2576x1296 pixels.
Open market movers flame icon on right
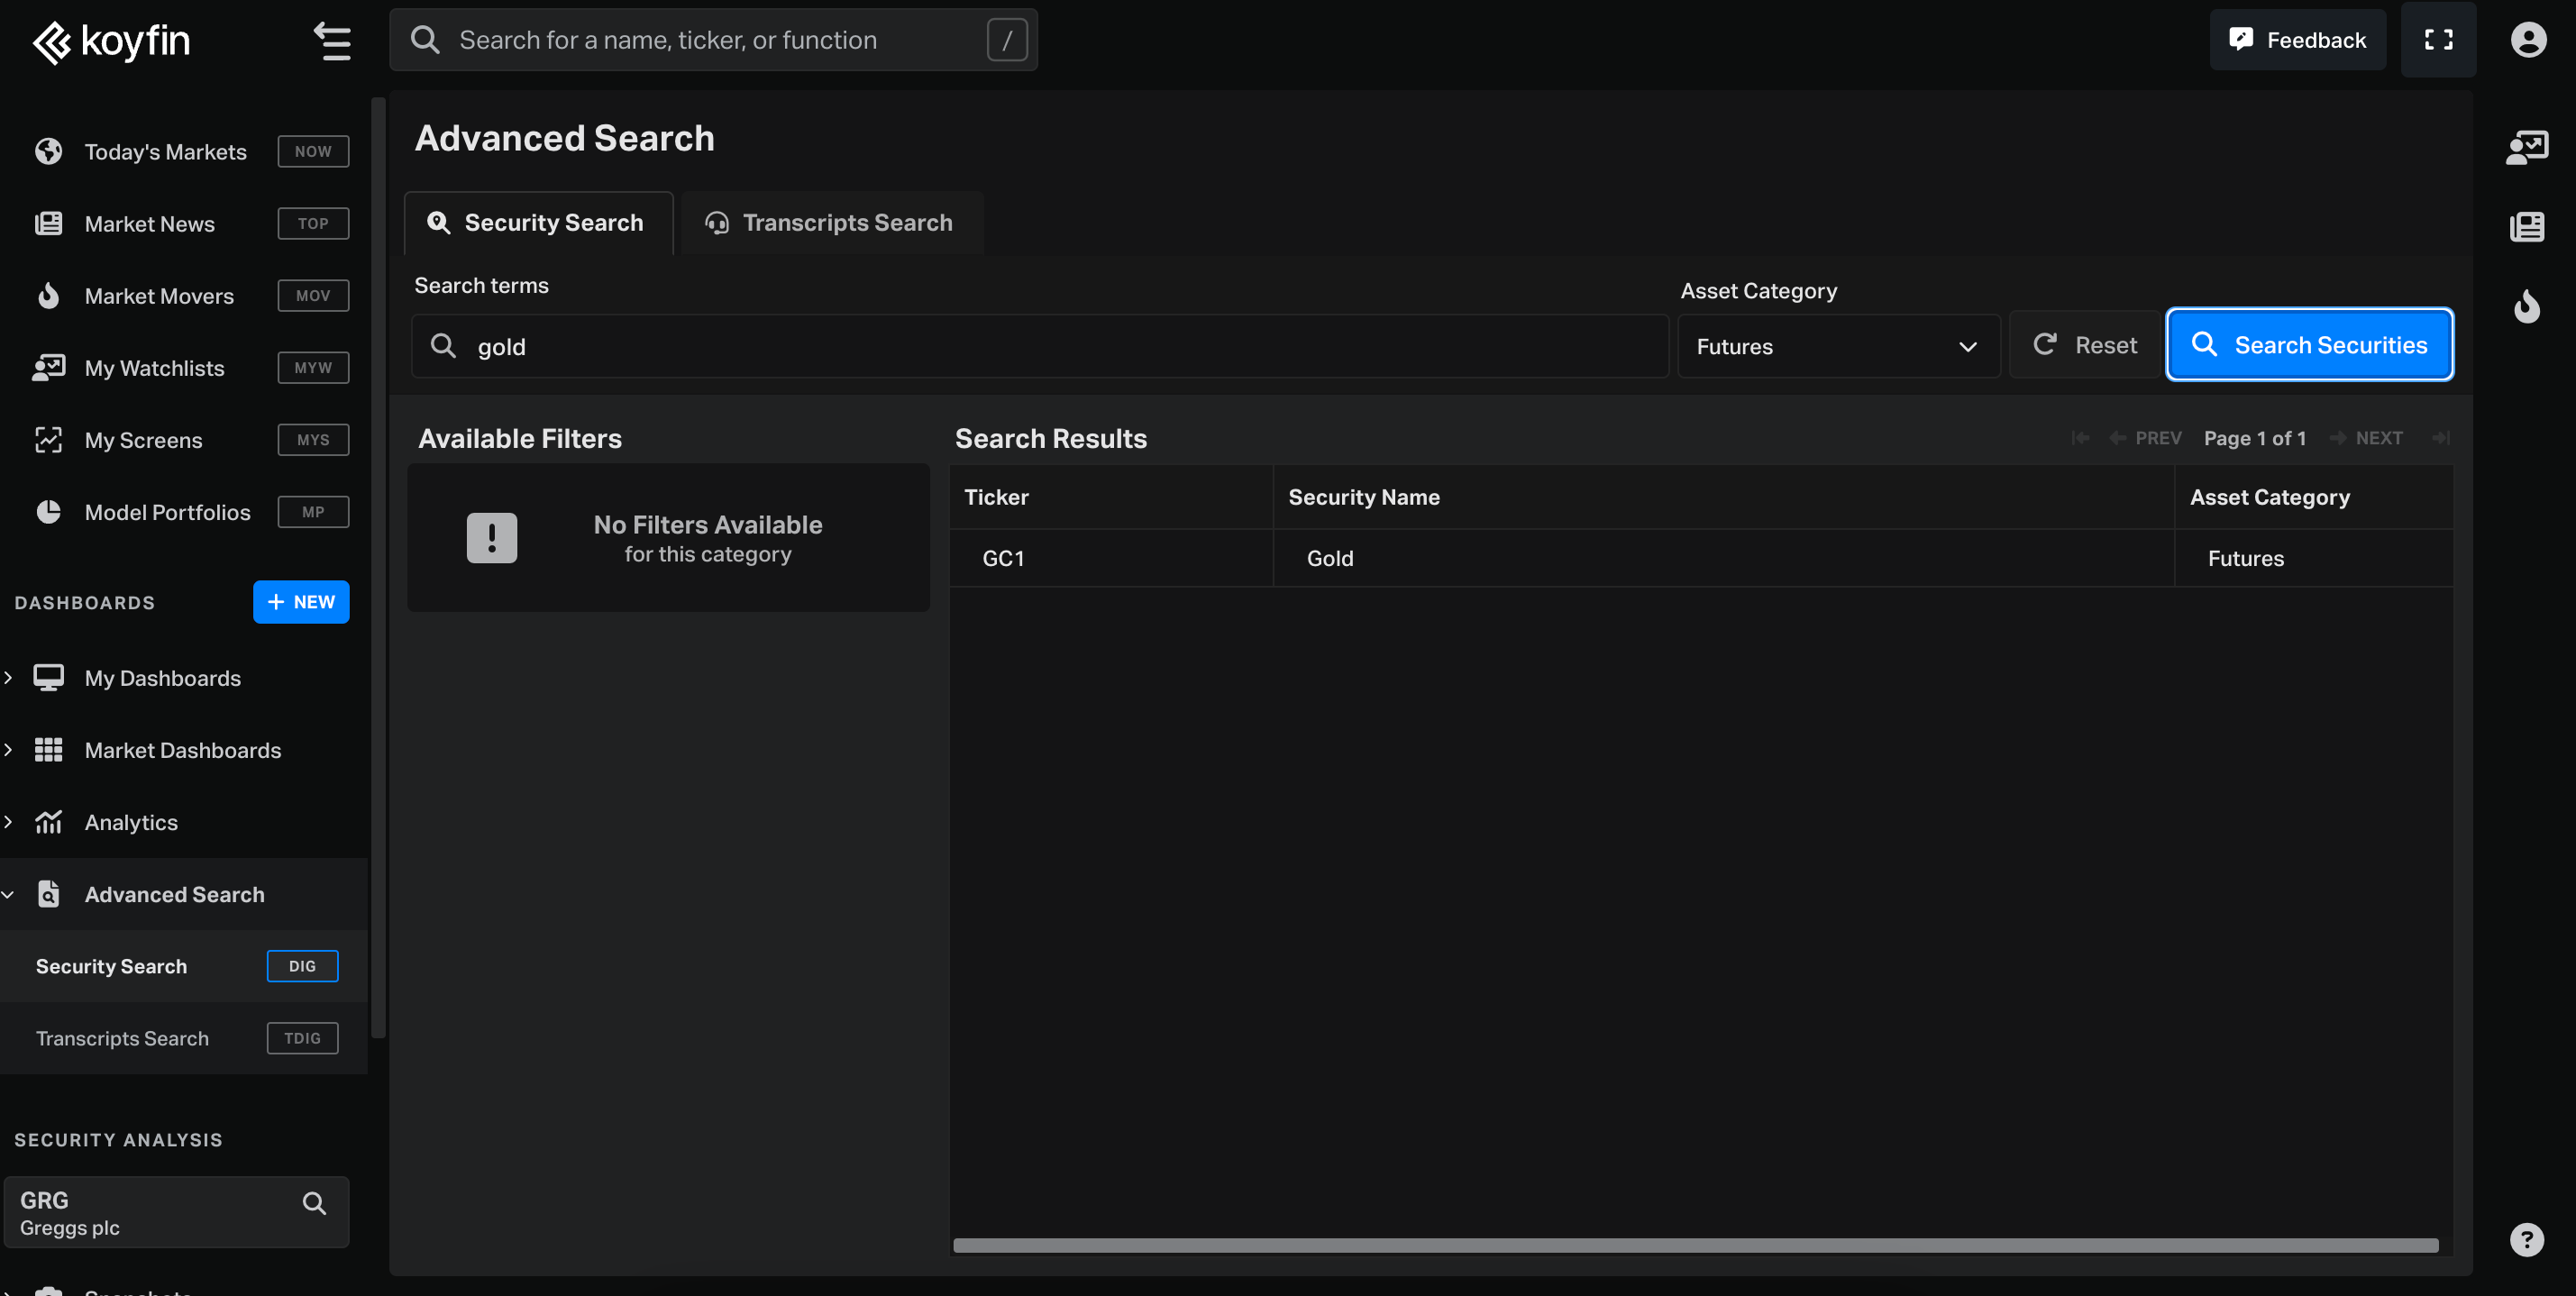(x=2526, y=306)
